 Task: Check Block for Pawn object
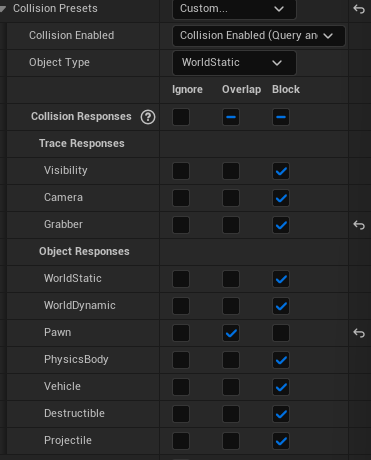(x=281, y=333)
